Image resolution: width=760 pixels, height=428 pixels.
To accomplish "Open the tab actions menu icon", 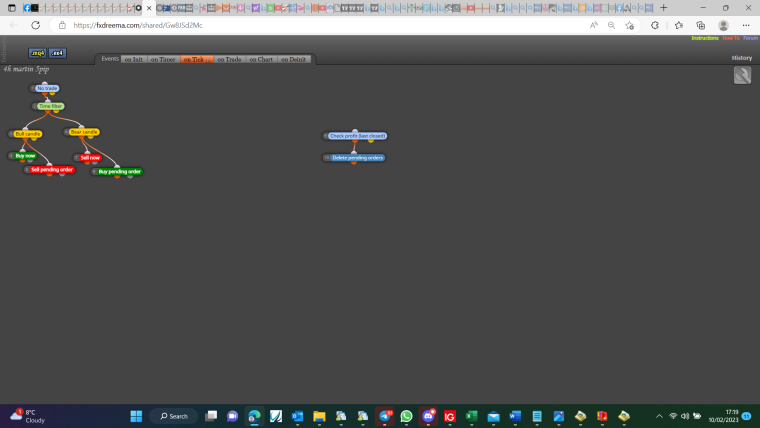I will [x=12, y=8].
